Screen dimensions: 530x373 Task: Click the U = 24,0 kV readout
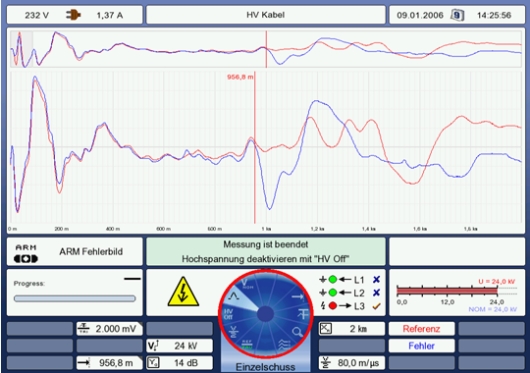point(497,281)
